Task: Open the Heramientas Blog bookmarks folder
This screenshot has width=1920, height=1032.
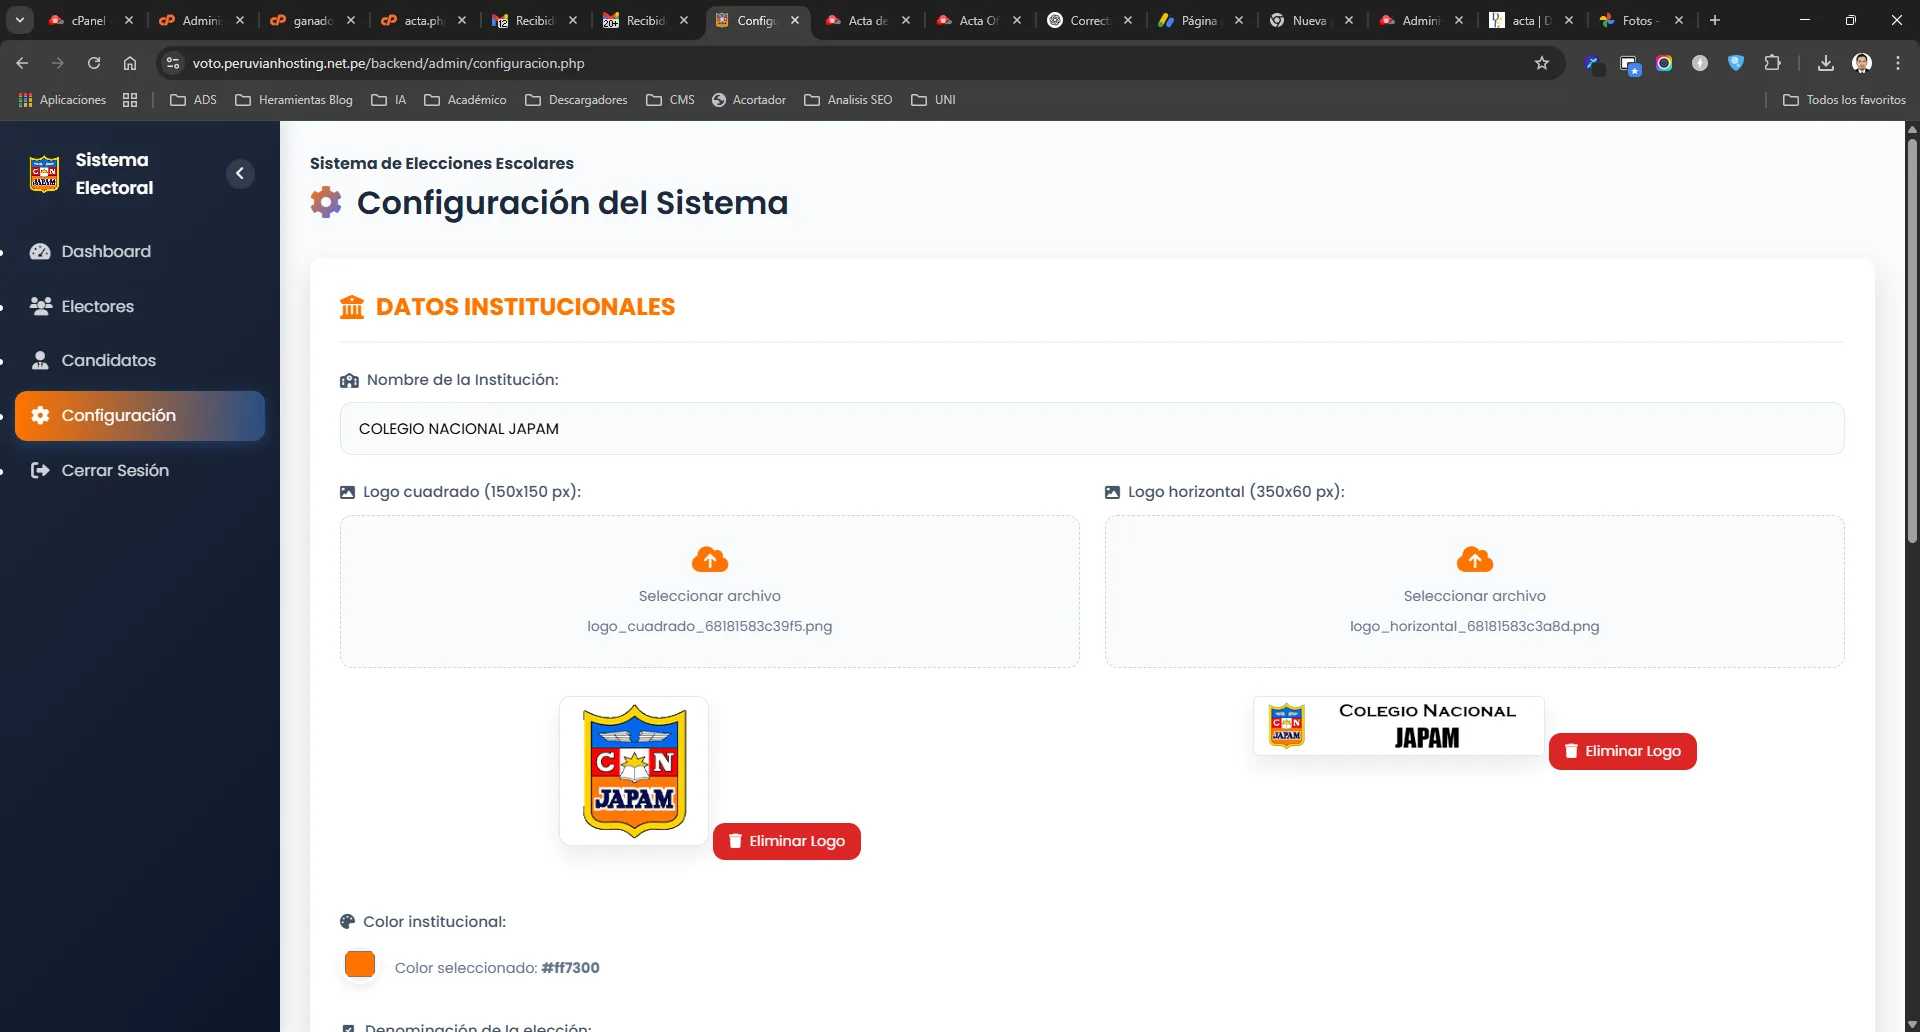Action: [x=294, y=100]
